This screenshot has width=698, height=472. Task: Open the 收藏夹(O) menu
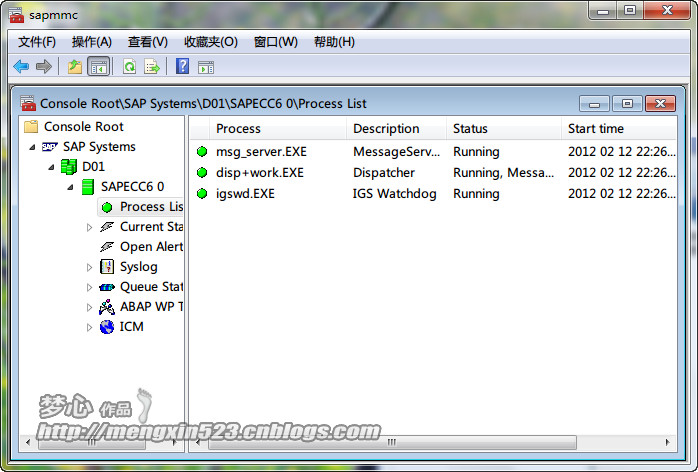[211, 42]
